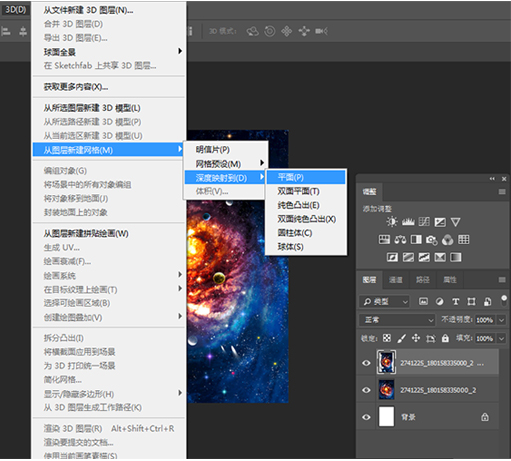This screenshot has width=511, height=461.
Task: Filter layers by shape layers icon
Action: point(471,301)
